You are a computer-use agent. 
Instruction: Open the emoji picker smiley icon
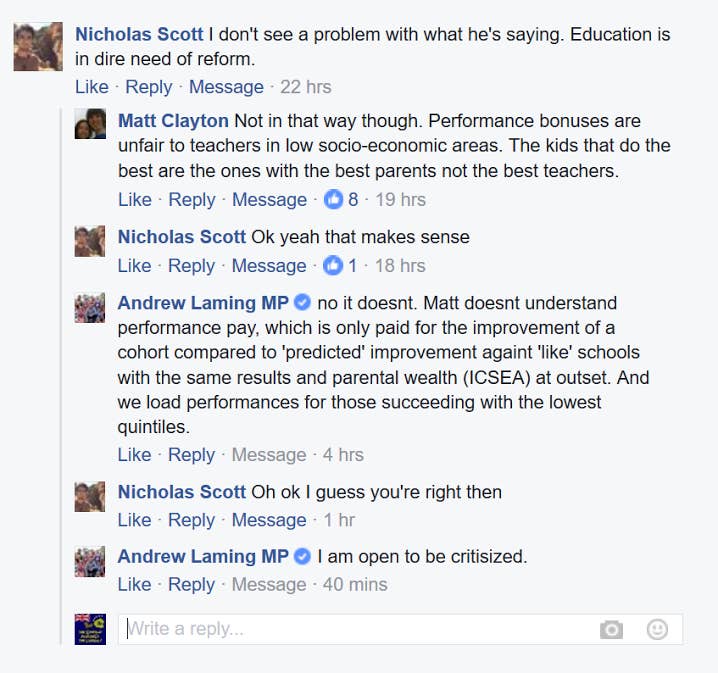click(657, 629)
